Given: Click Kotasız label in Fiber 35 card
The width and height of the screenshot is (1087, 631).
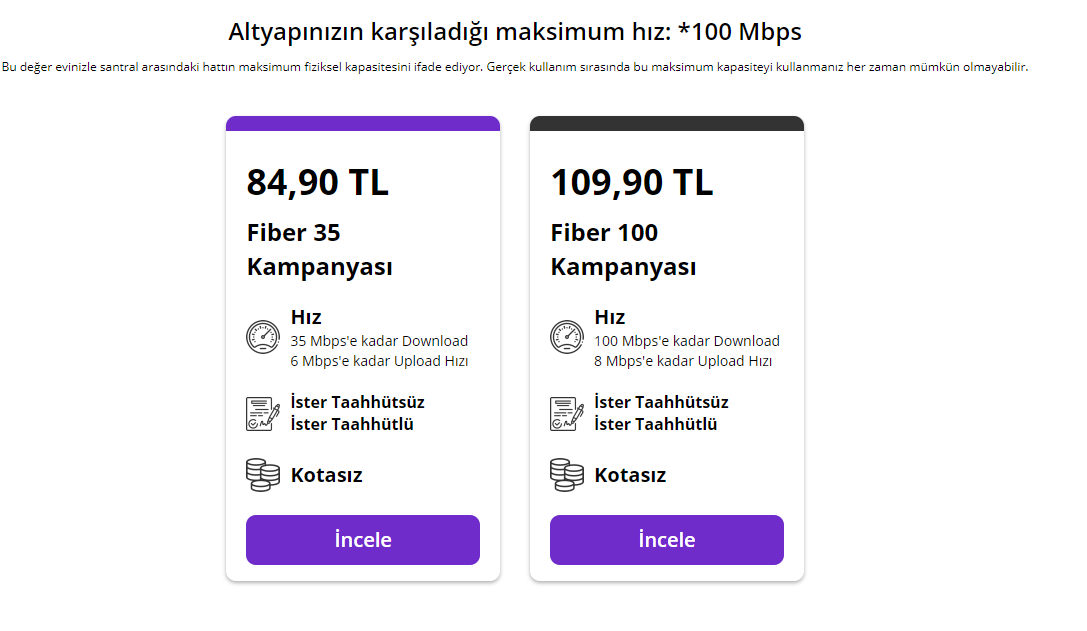Looking at the screenshot, I should tap(326, 475).
